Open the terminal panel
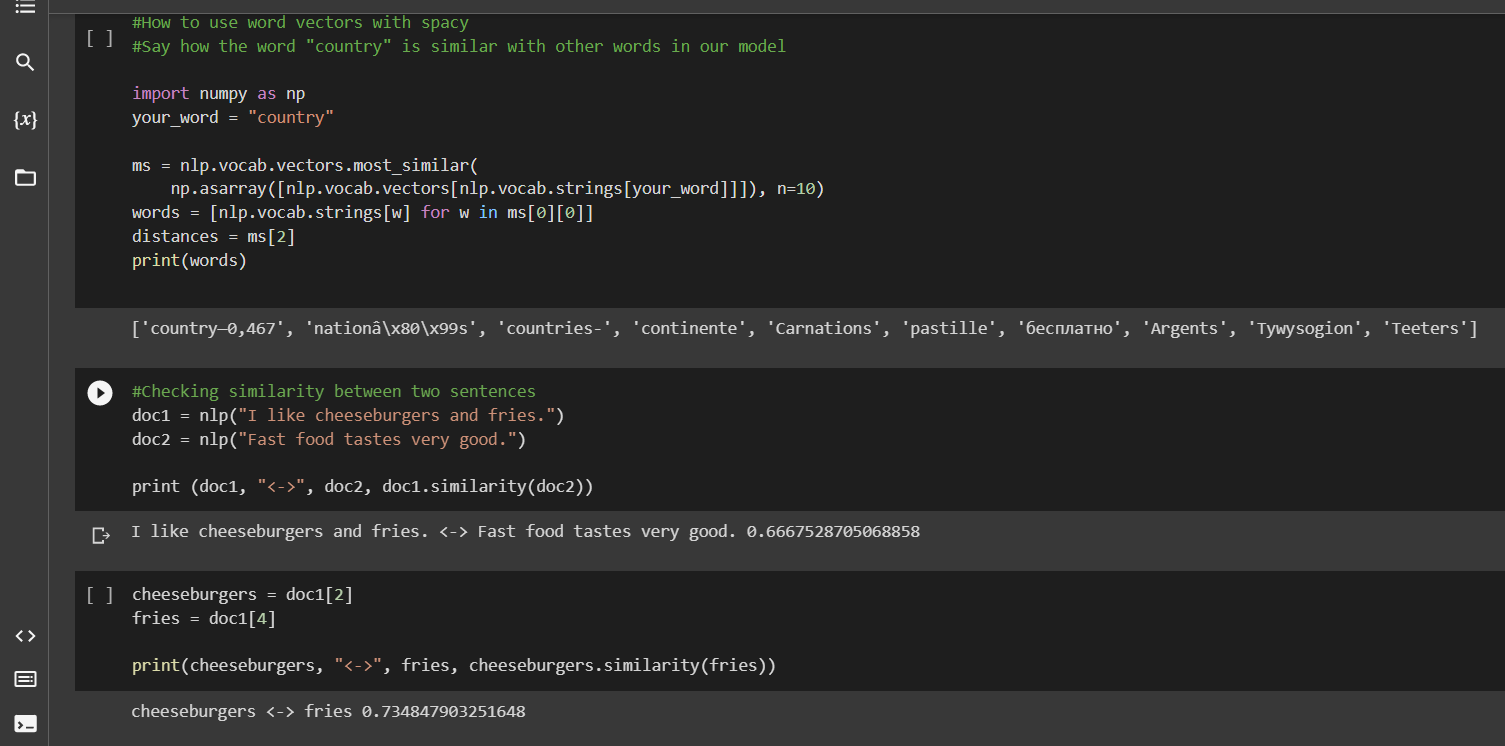This screenshot has height=746, width=1505. (x=25, y=723)
